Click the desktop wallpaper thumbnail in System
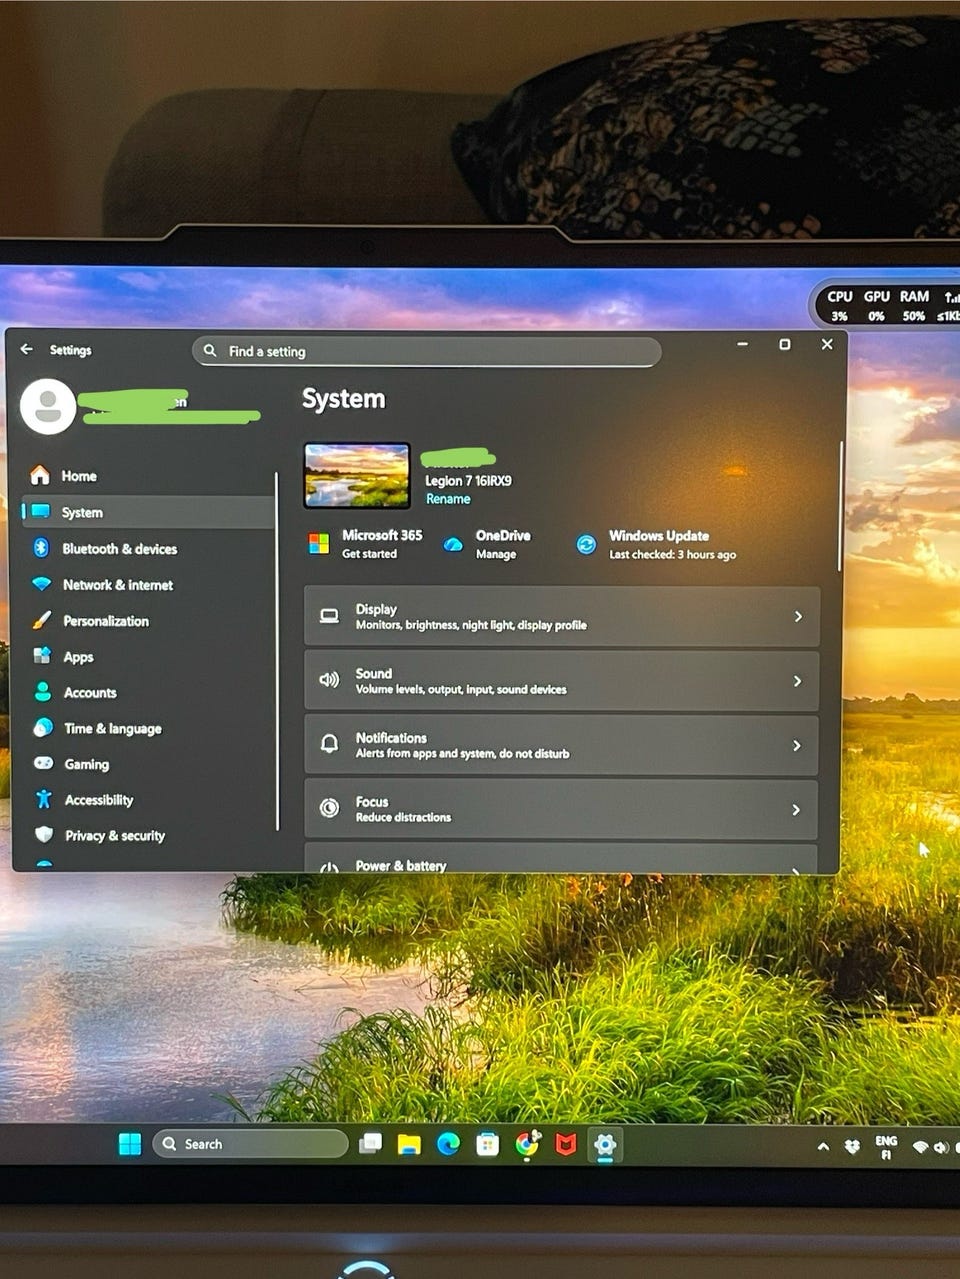The width and height of the screenshot is (960, 1279). pyautogui.click(x=357, y=476)
